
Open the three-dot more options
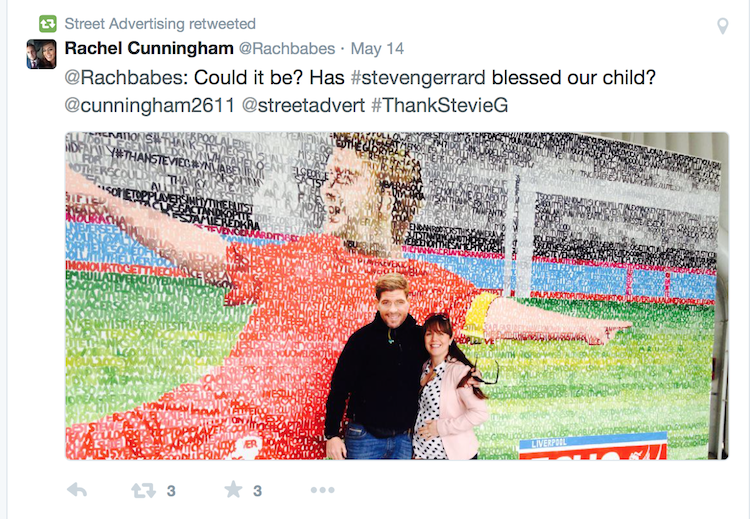tap(322, 490)
